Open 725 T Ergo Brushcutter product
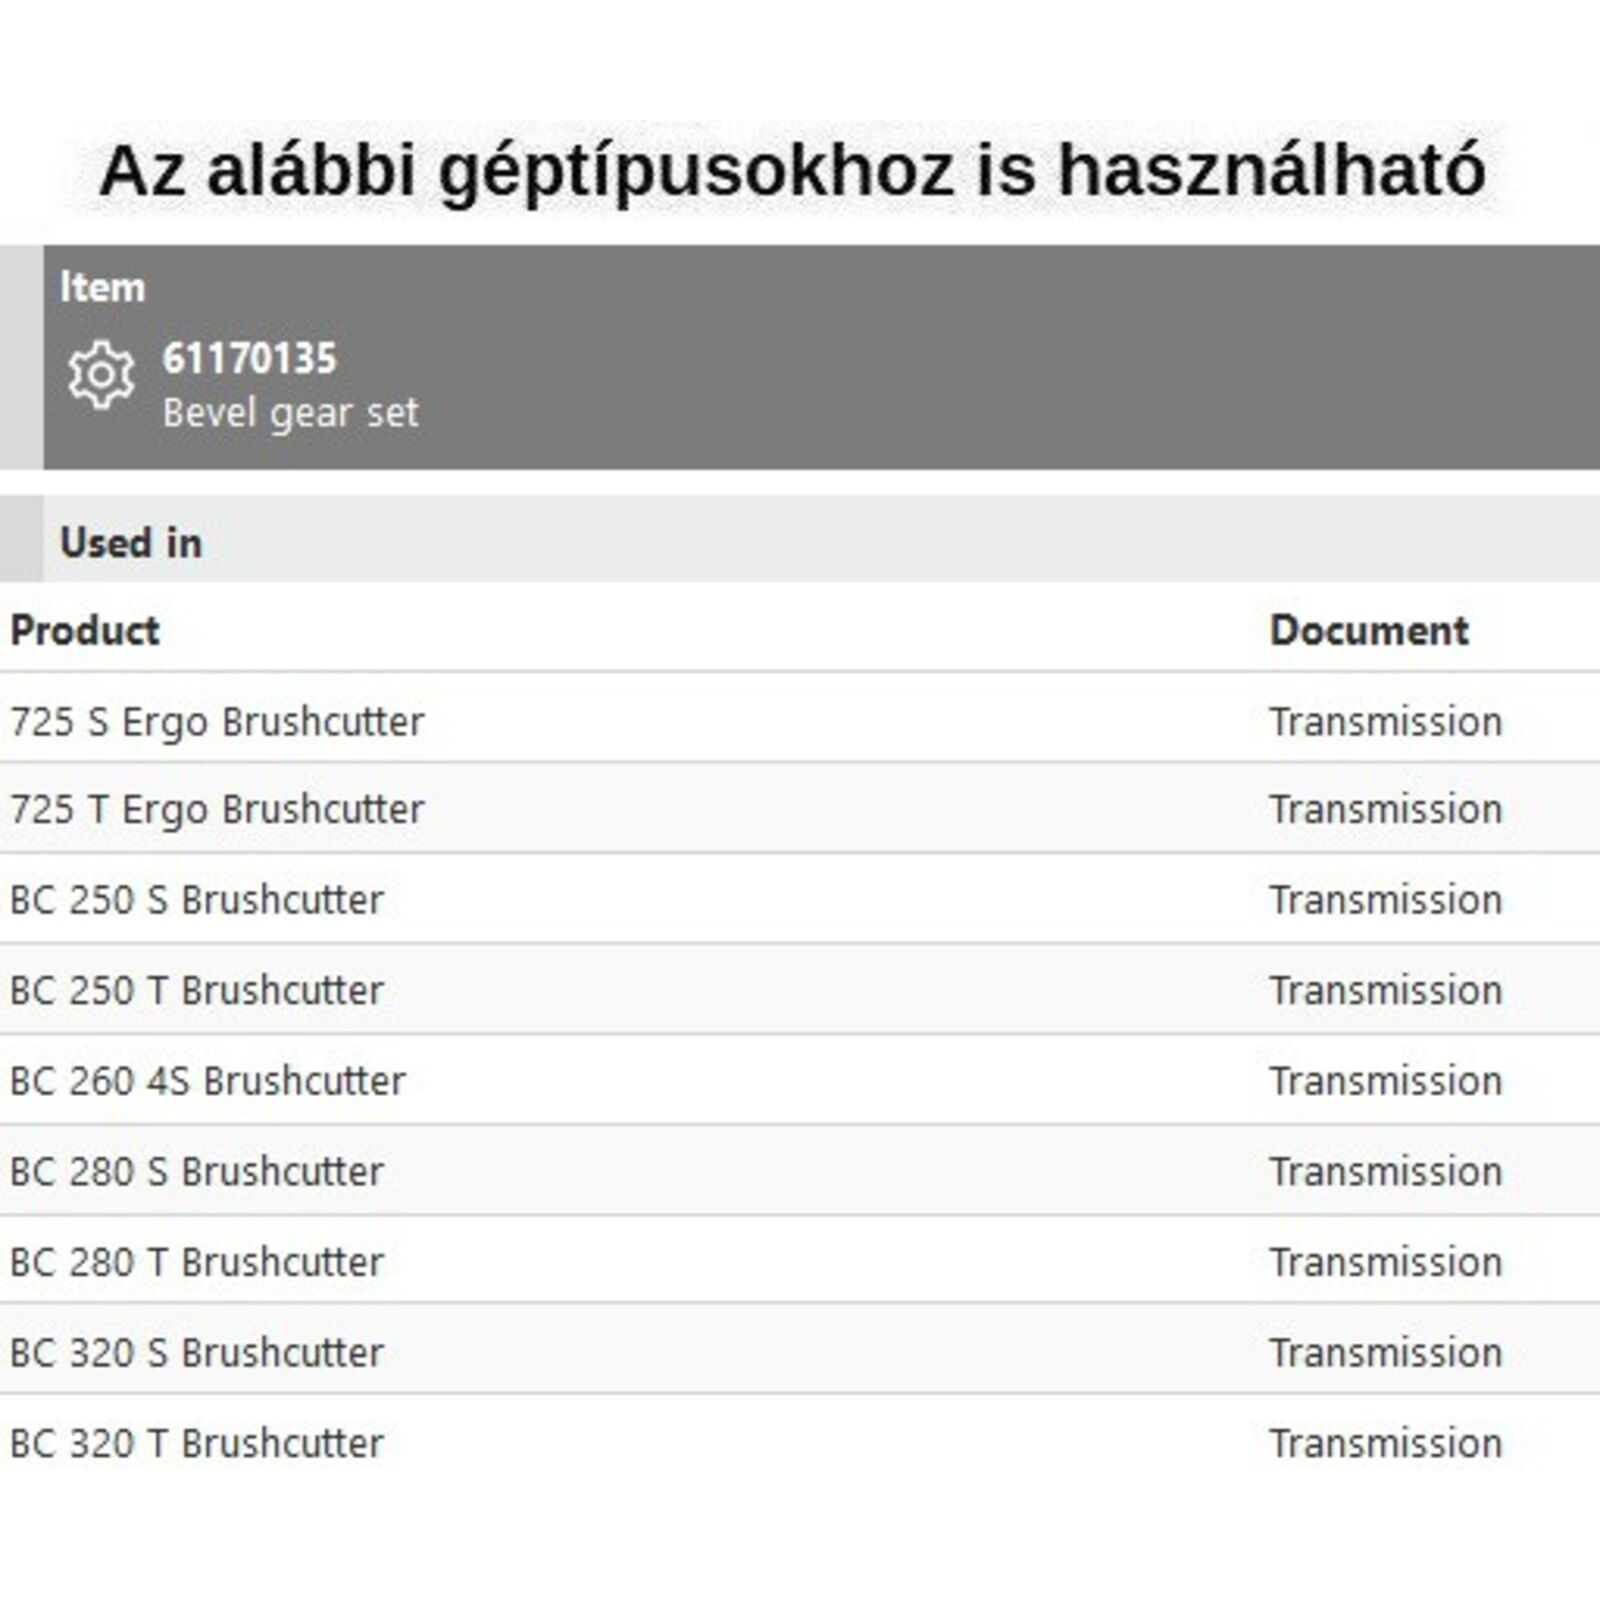This screenshot has height=1600, width=1600. coord(217,809)
